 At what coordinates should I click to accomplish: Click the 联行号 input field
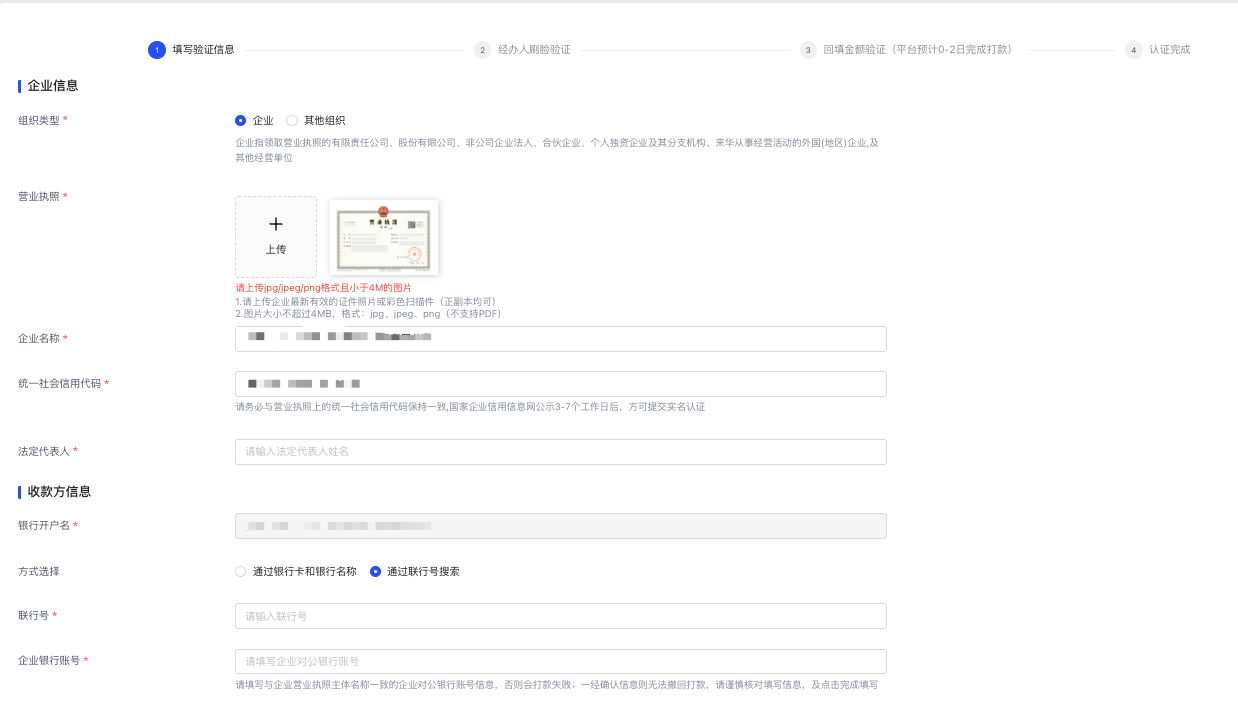pos(560,616)
